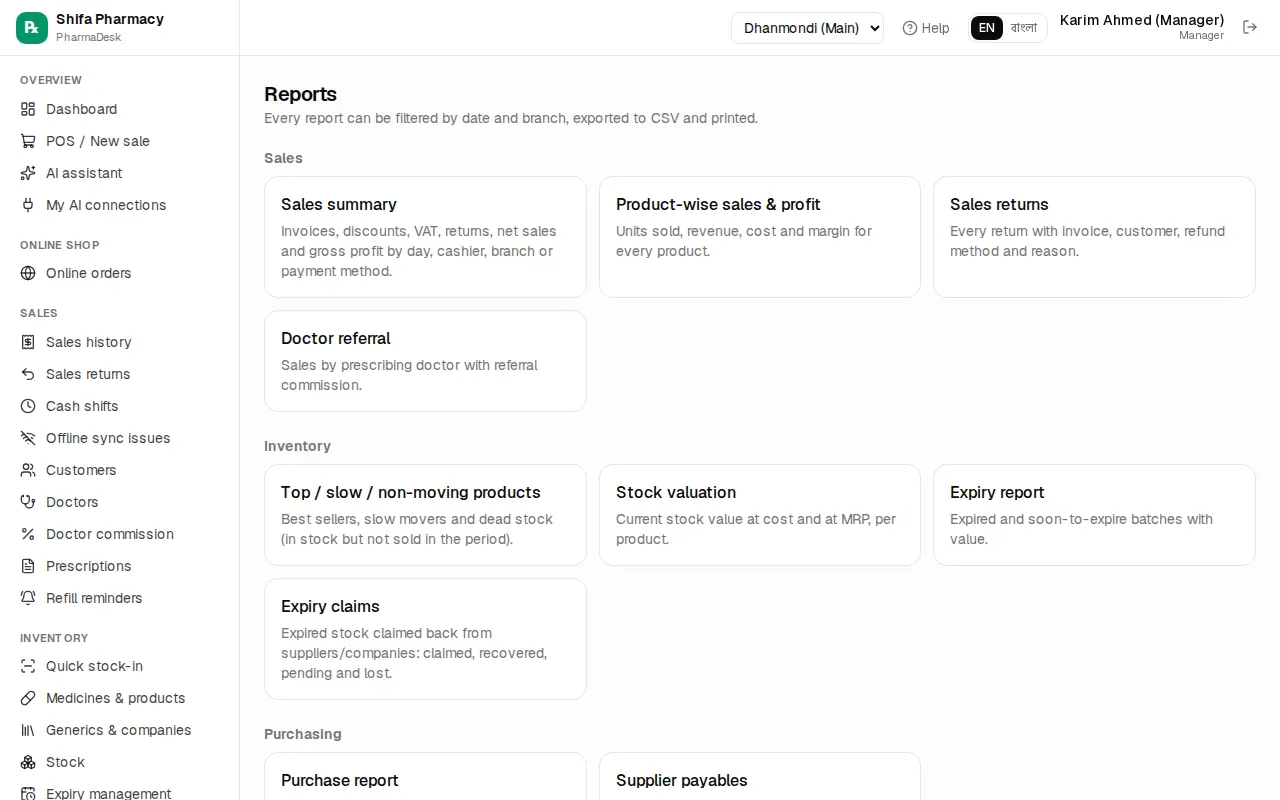Open the Sales returns report card
1280x800 pixels.
pos(1094,237)
